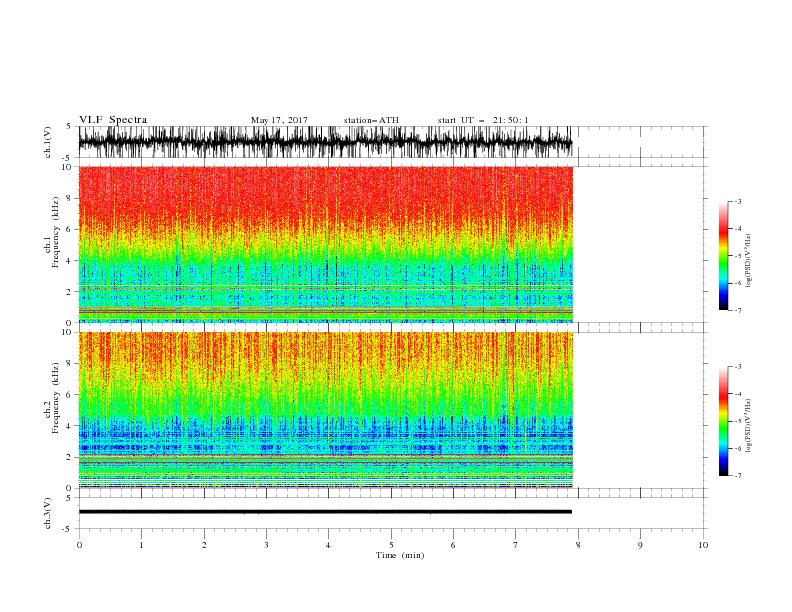Click the ch.3(V) flat black trace
This screenshot has height=612, width=792.
click(x=325, y=512)
